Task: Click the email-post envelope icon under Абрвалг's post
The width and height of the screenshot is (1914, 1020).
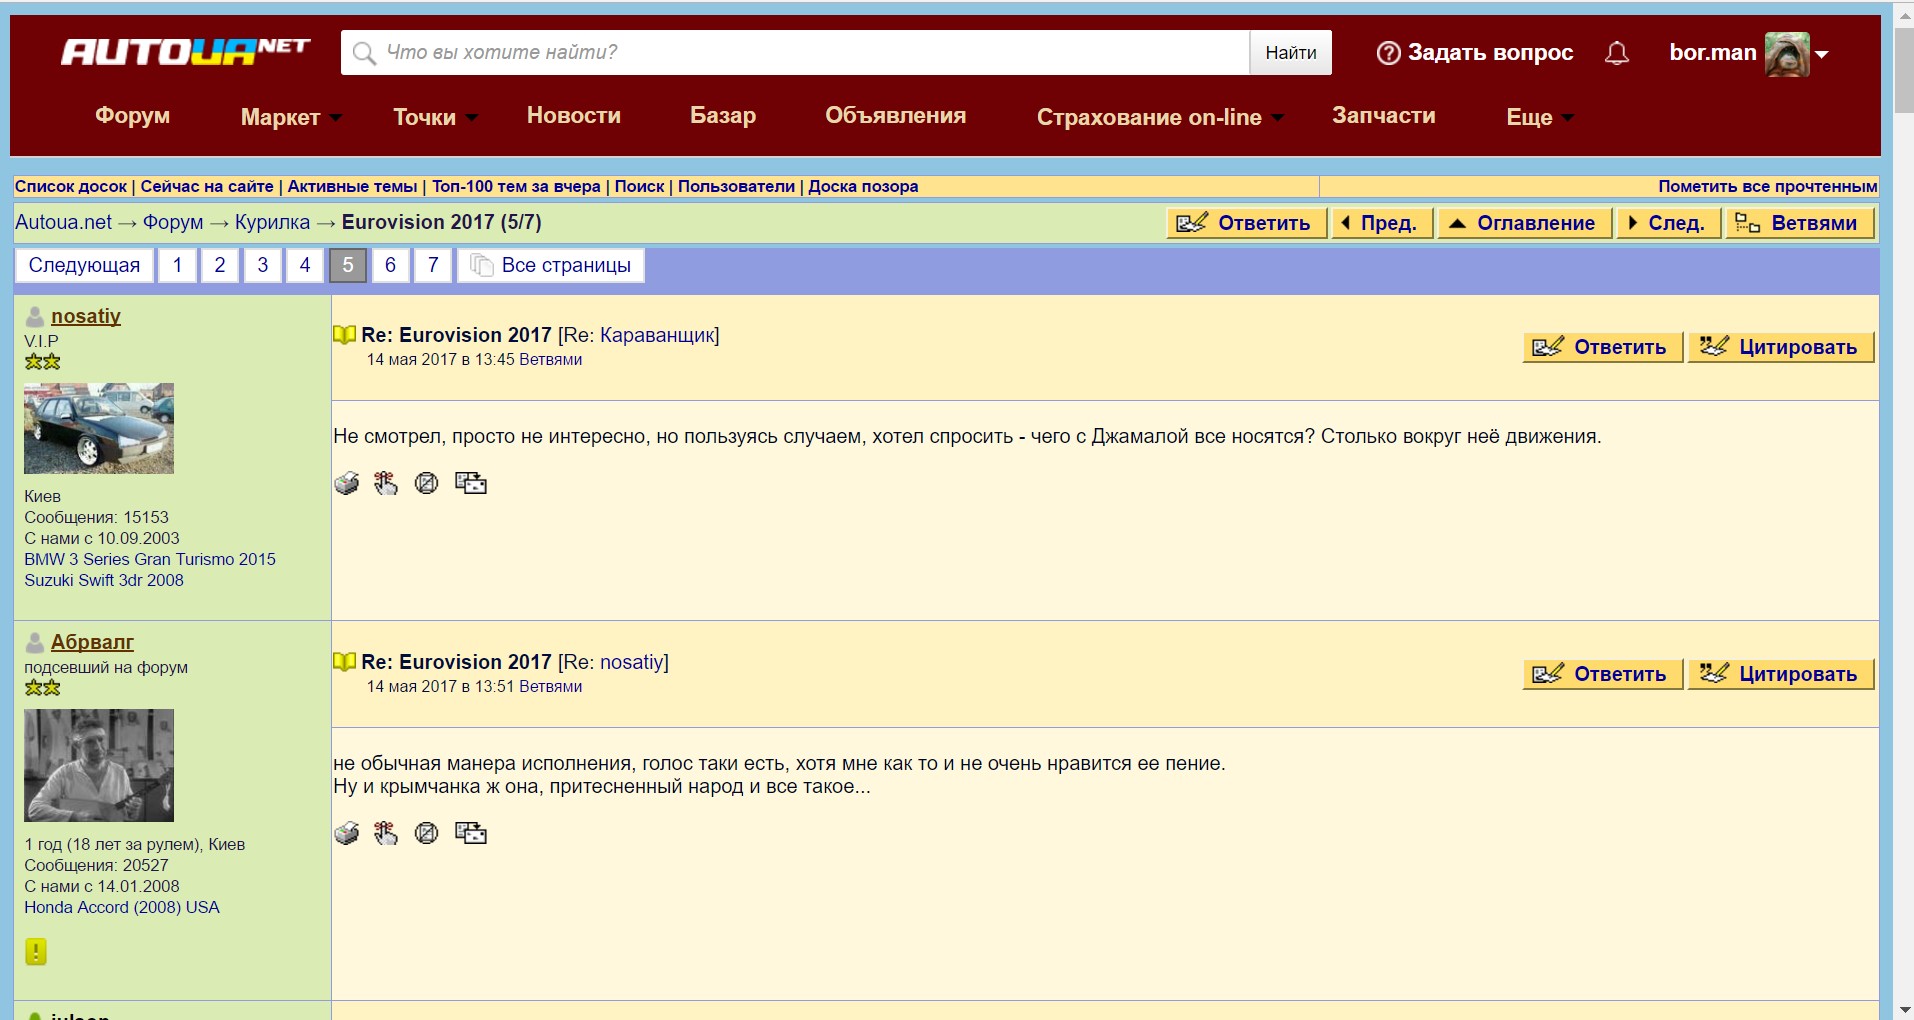Action: (x=470, y=833)
